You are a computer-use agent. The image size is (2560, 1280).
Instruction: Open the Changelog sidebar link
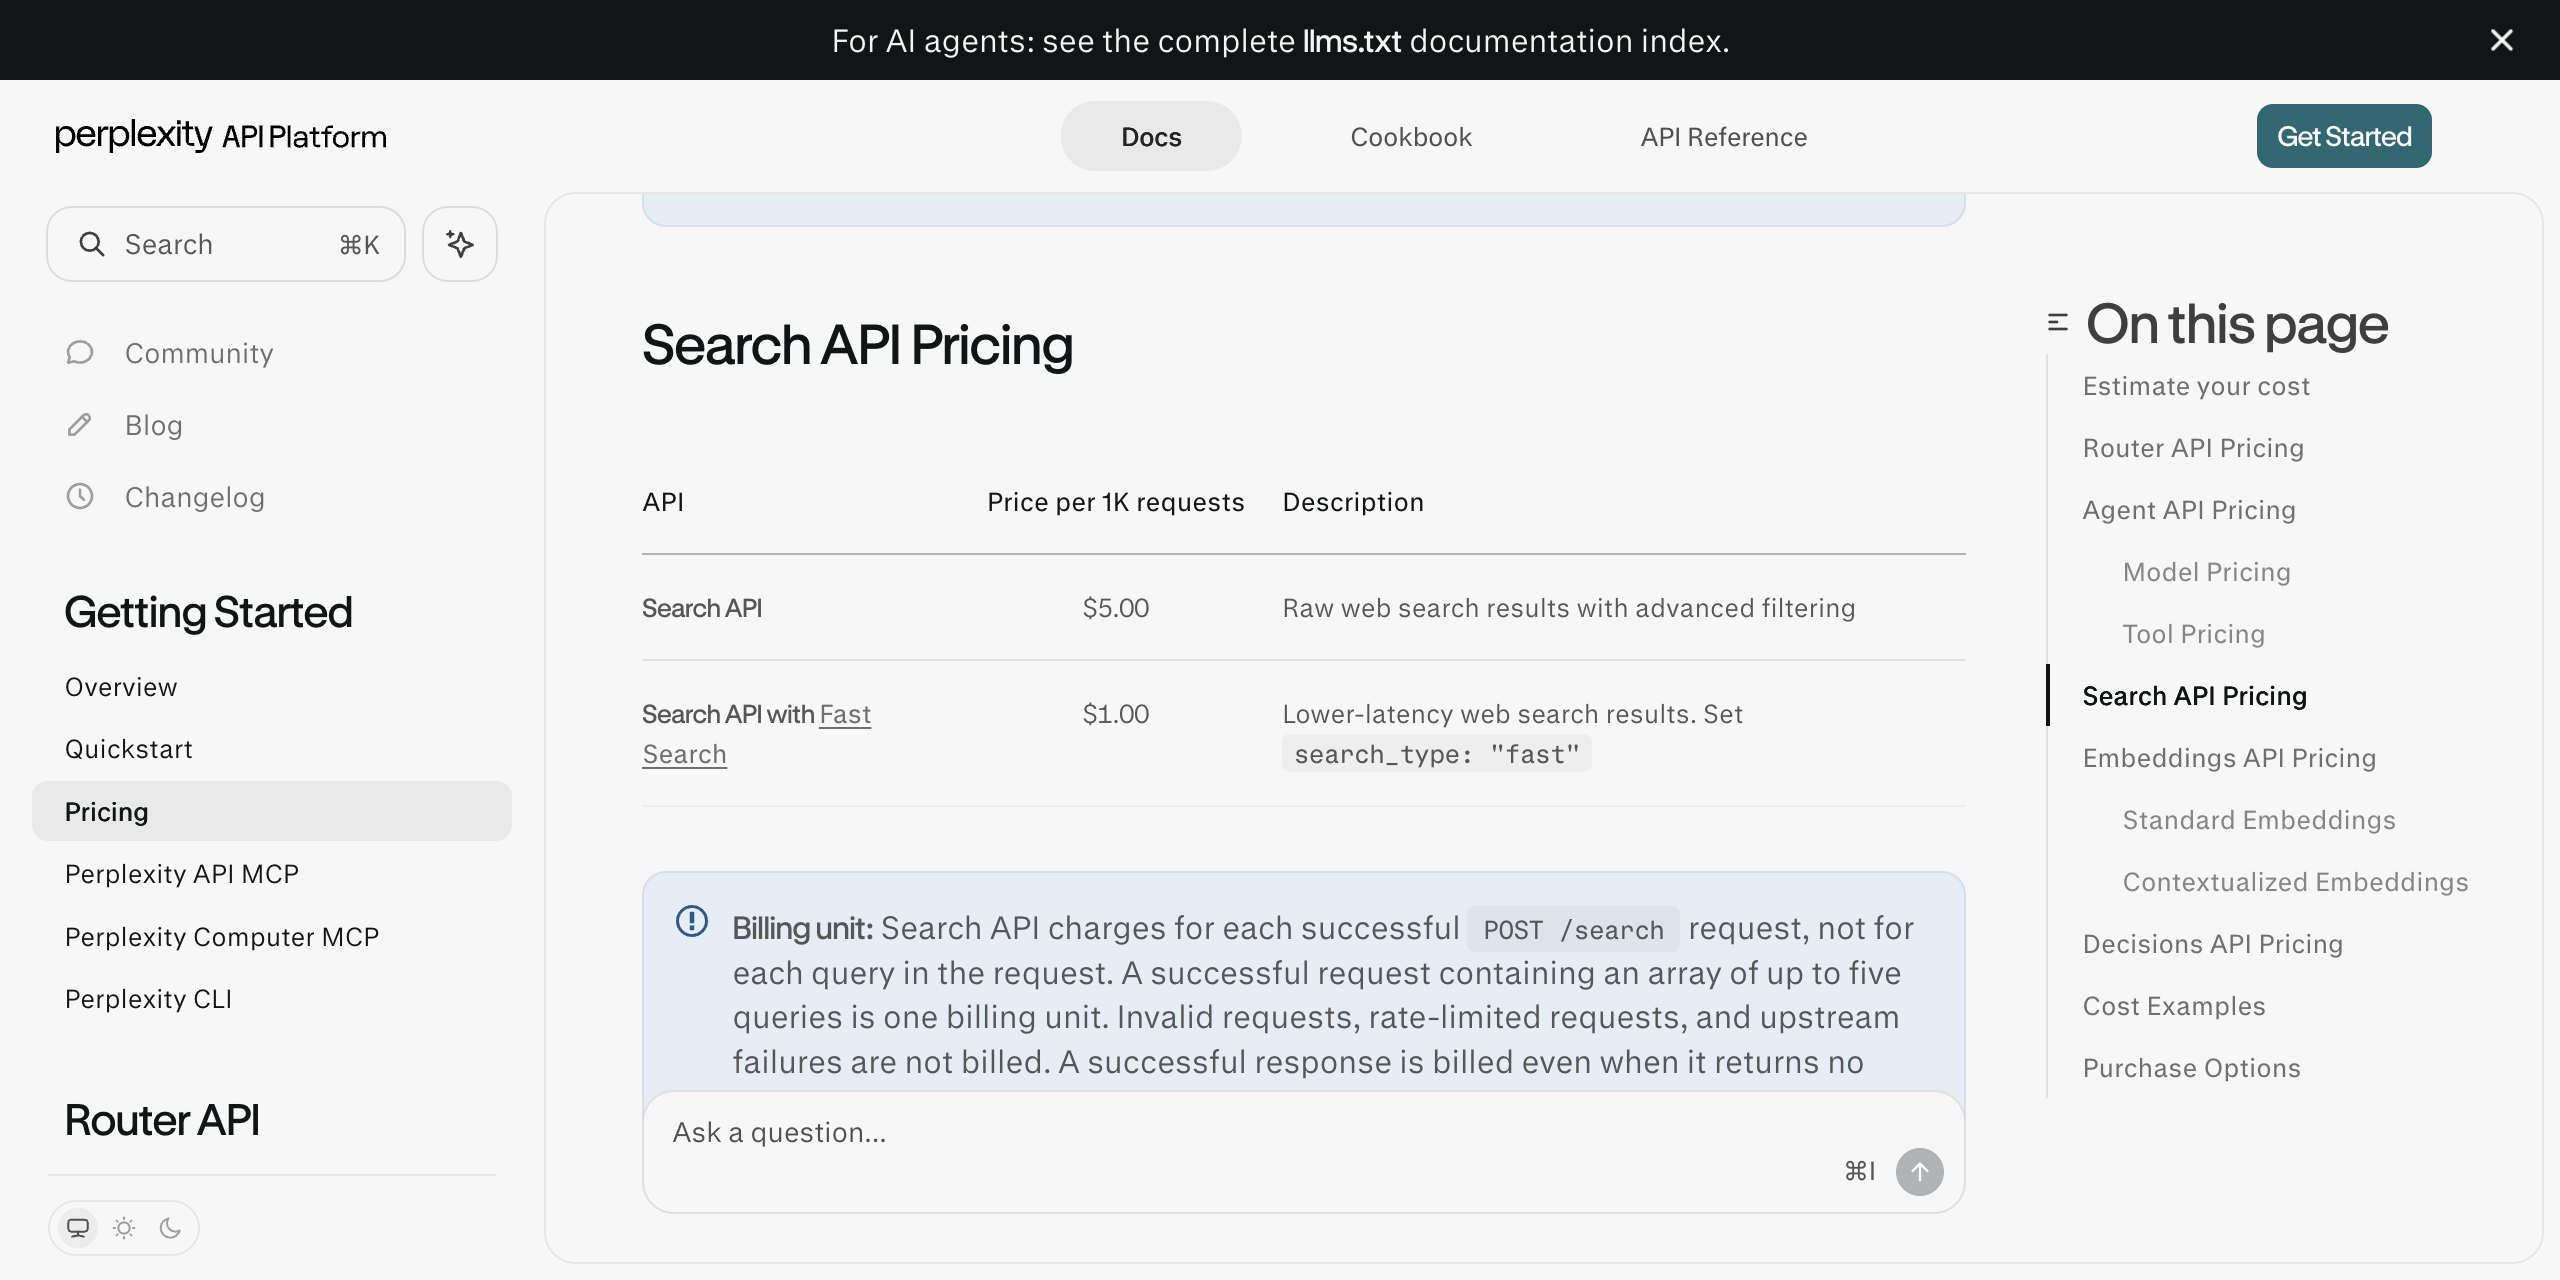[x=195, y=497]
